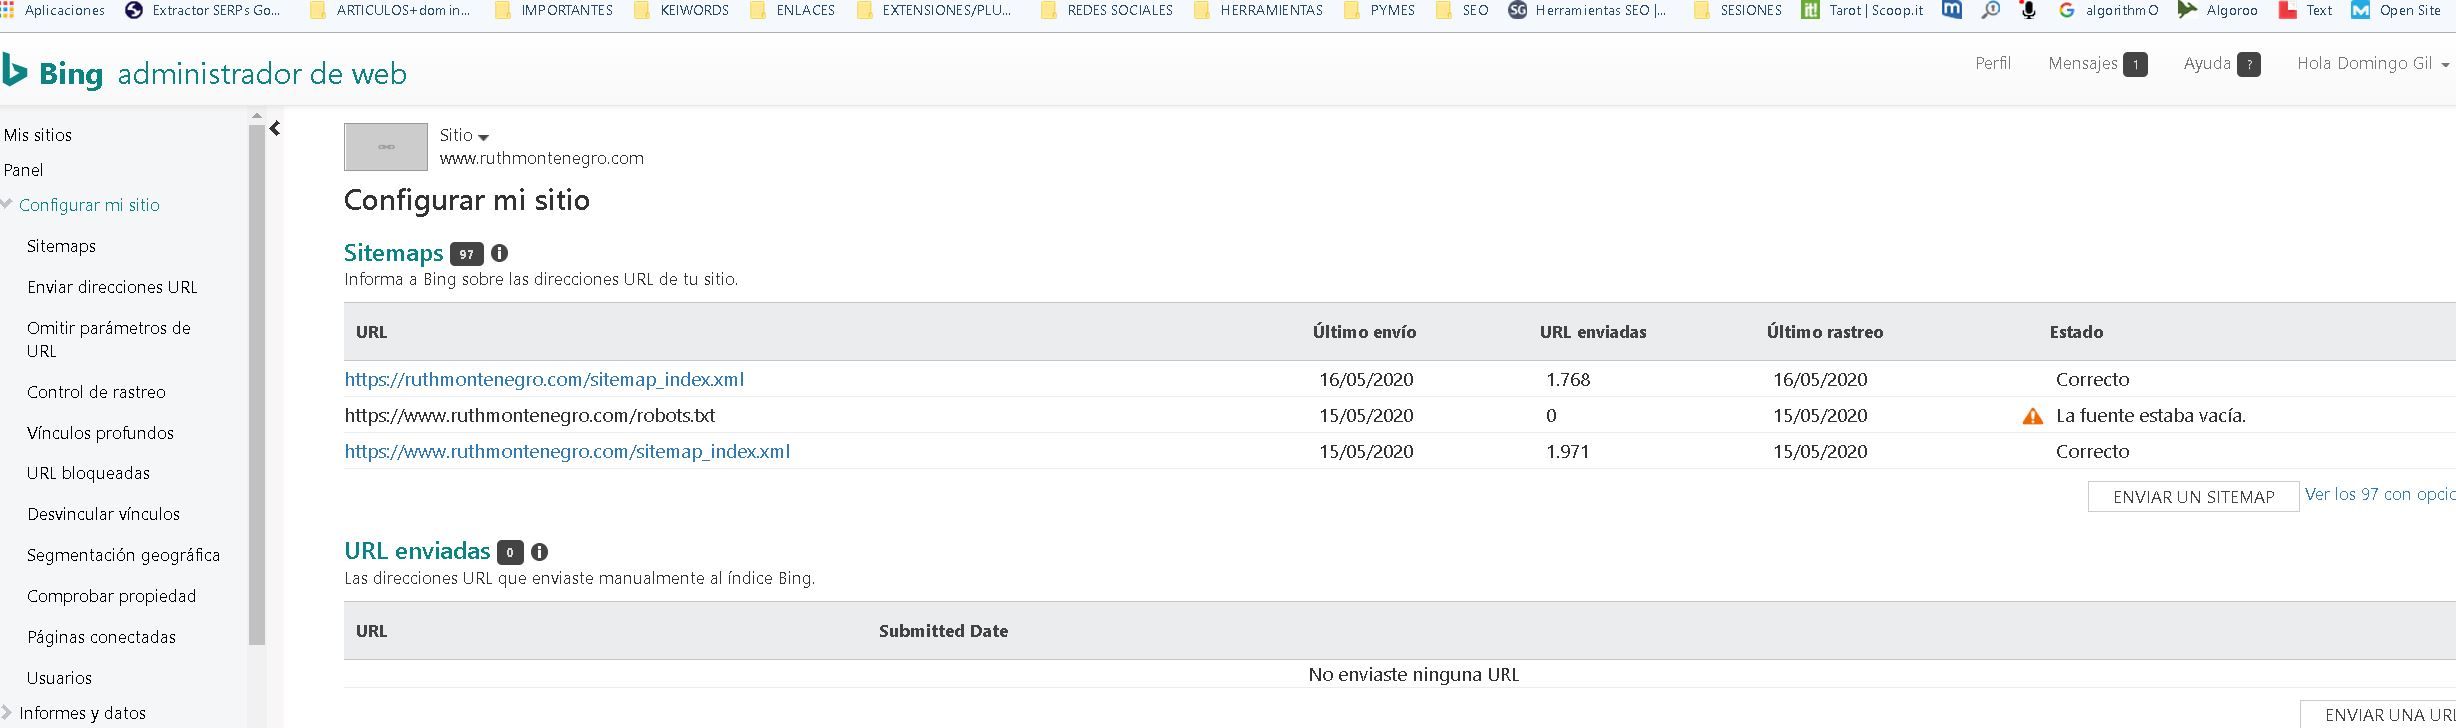
Task: Go to Mis sitios
Action: (x=38, y=135)
